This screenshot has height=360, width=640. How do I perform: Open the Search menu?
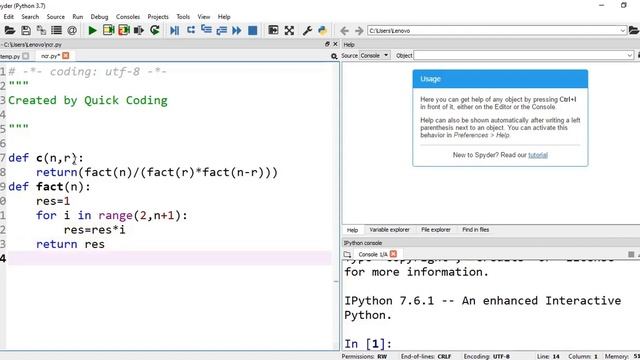coord(30,17)
